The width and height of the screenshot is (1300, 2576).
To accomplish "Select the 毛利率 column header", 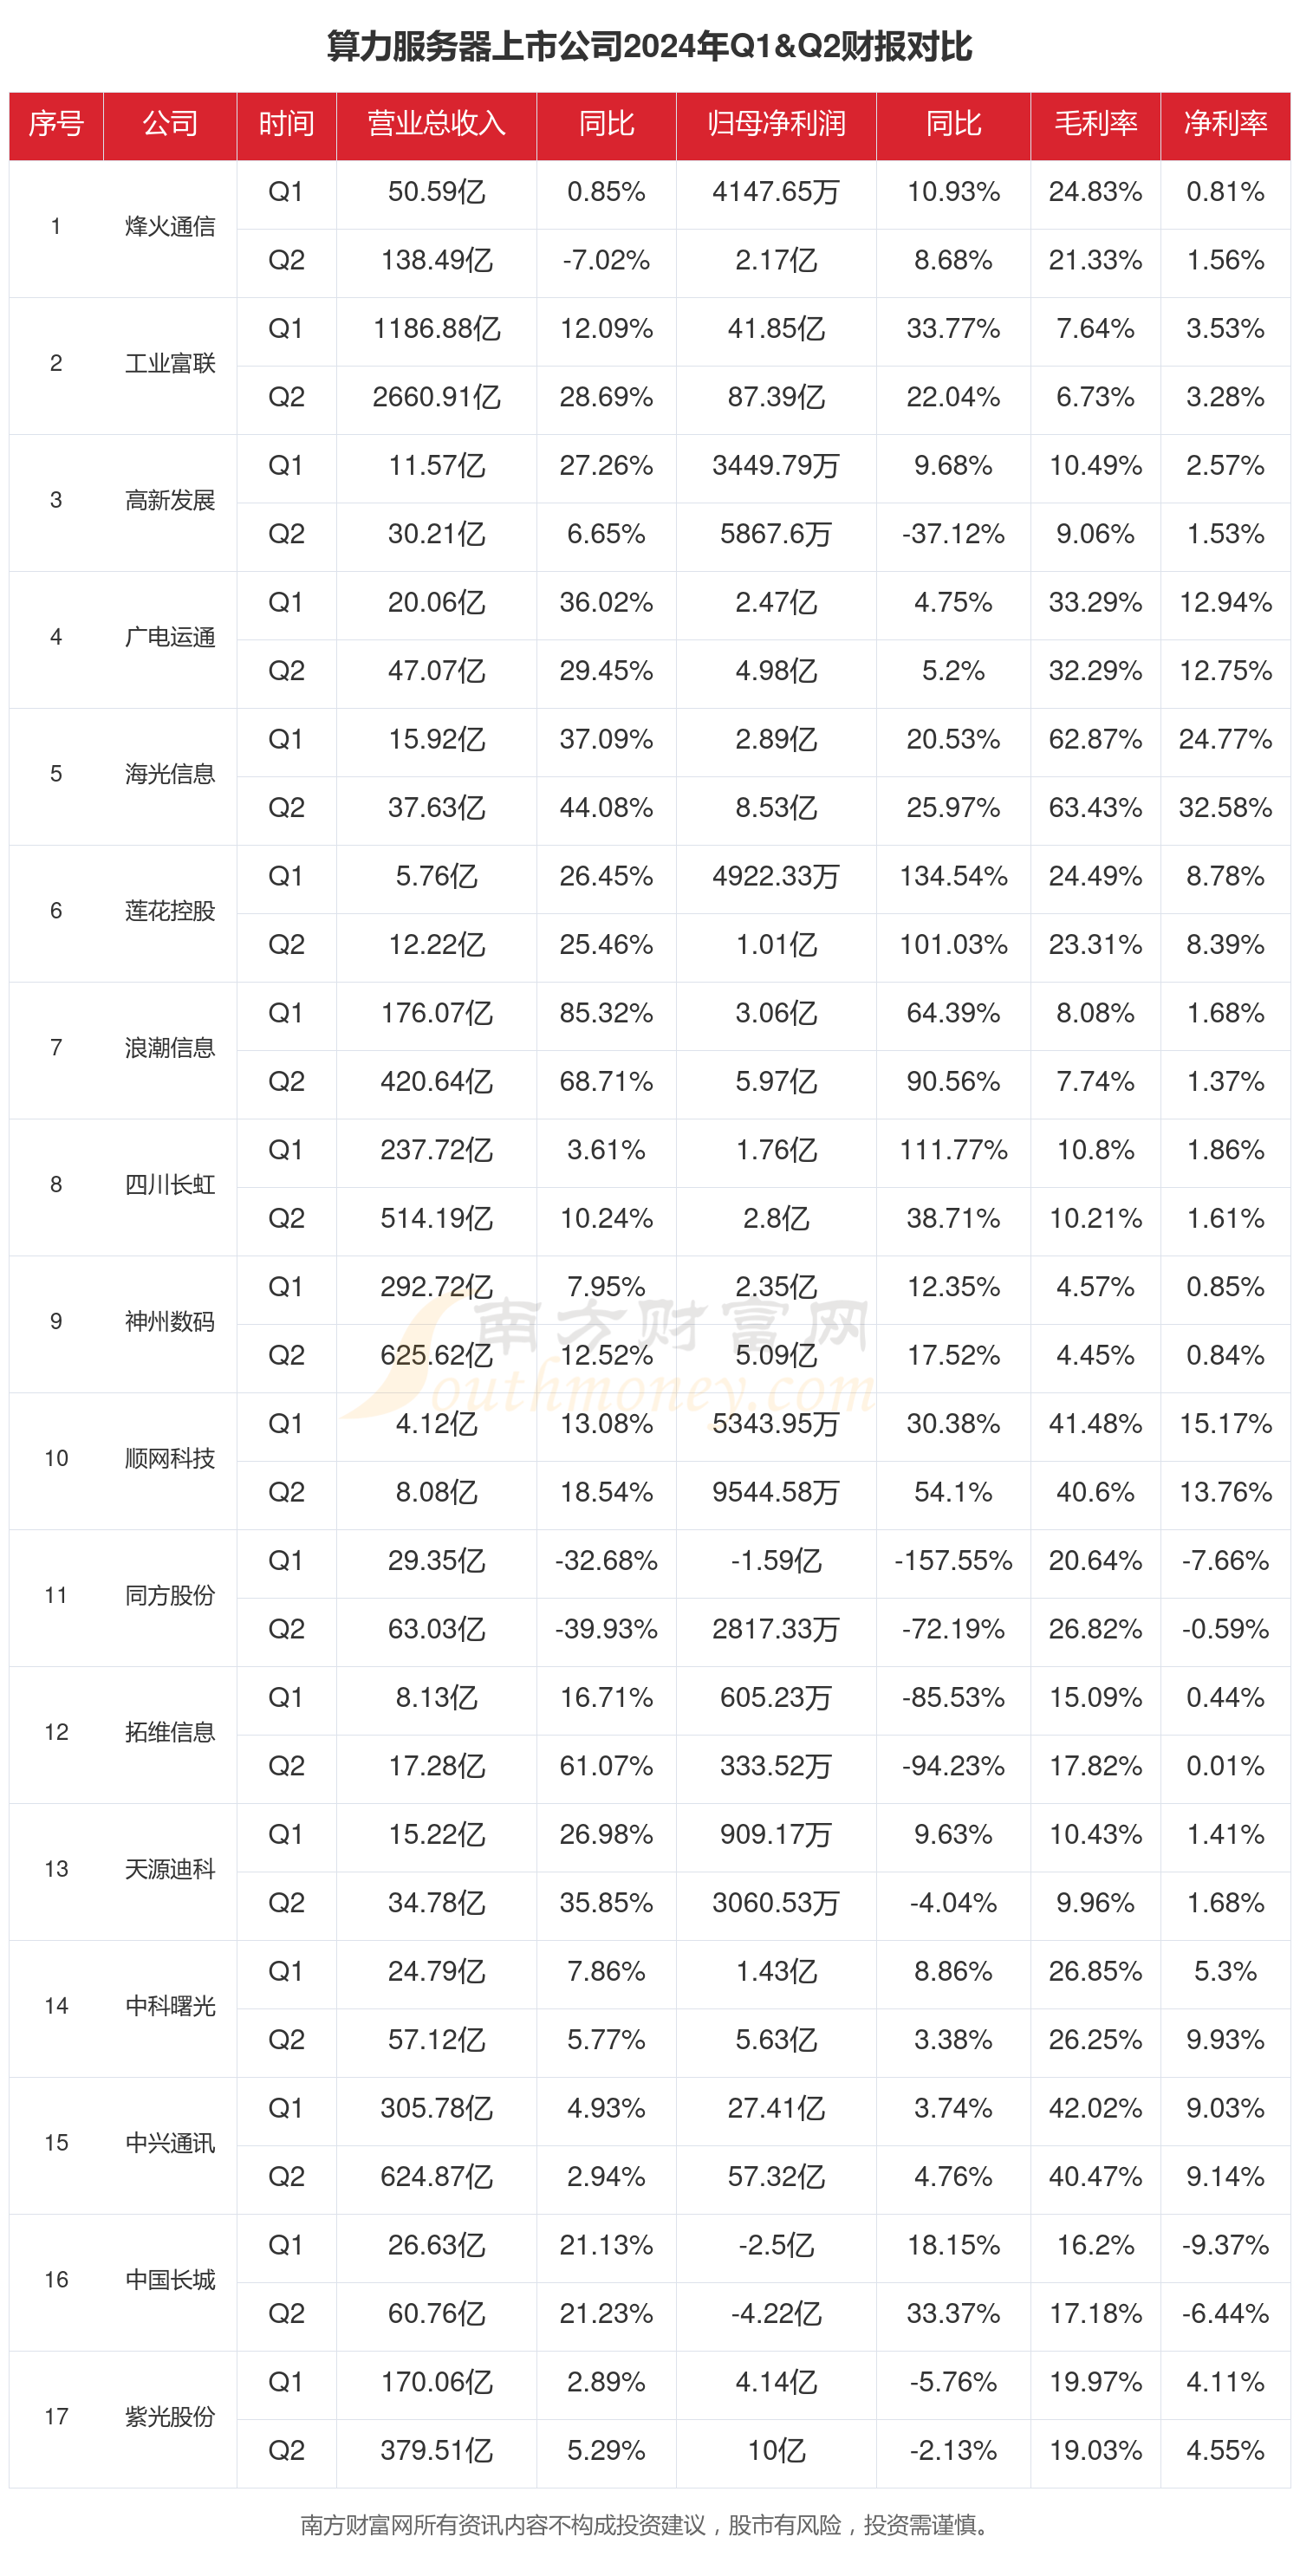I will [1095, 124].
